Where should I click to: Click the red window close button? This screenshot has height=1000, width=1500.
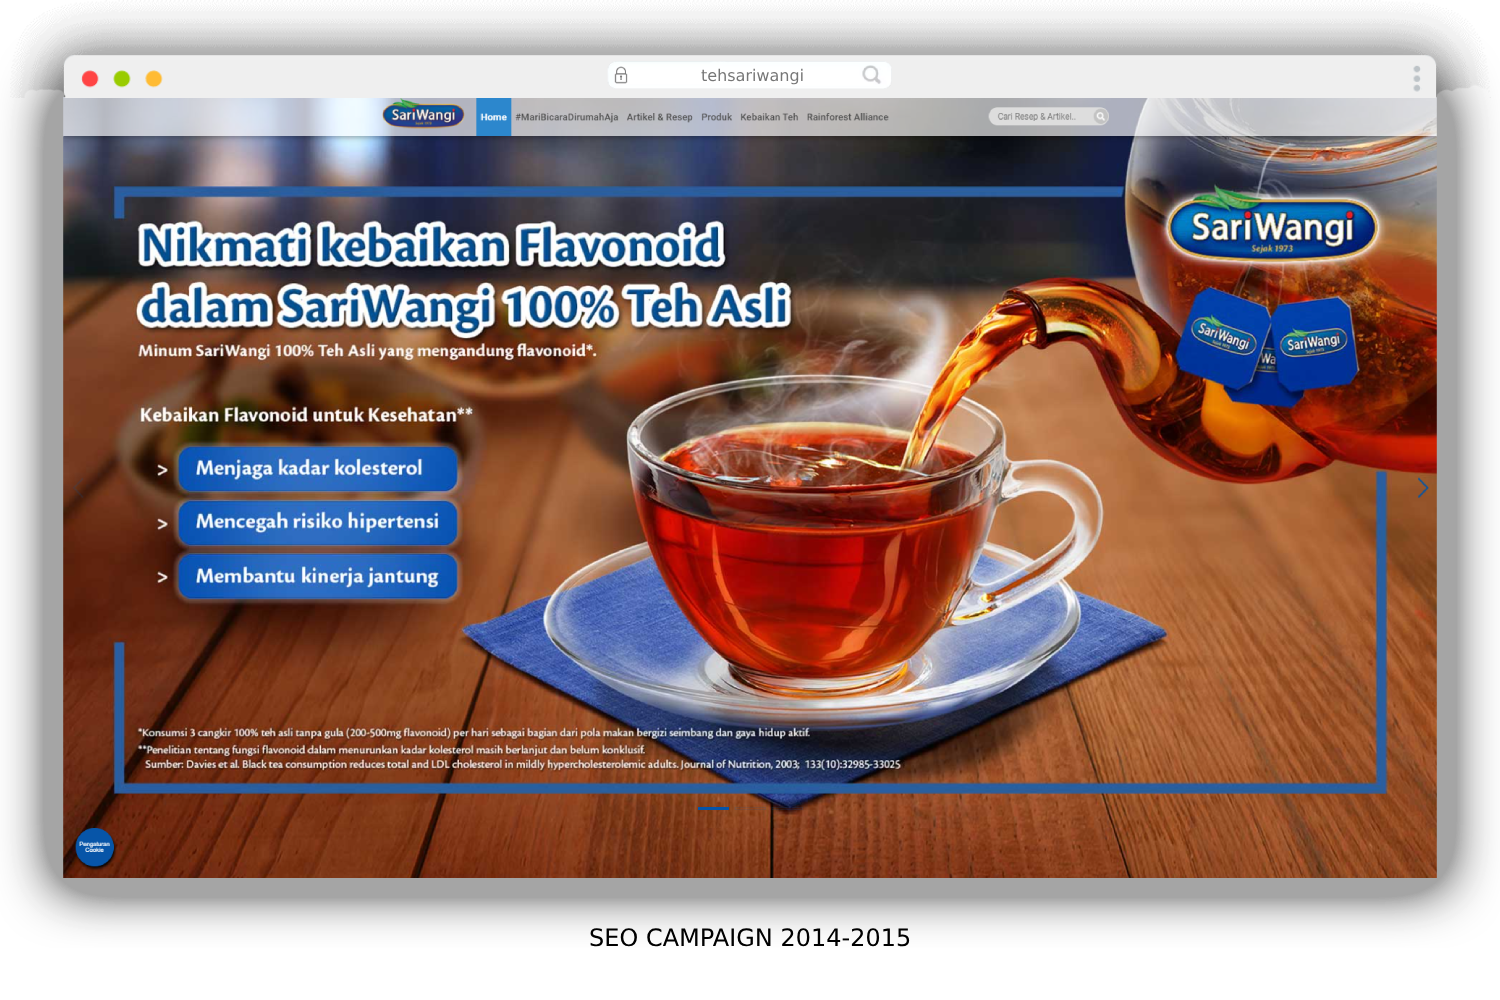(90, 78)
